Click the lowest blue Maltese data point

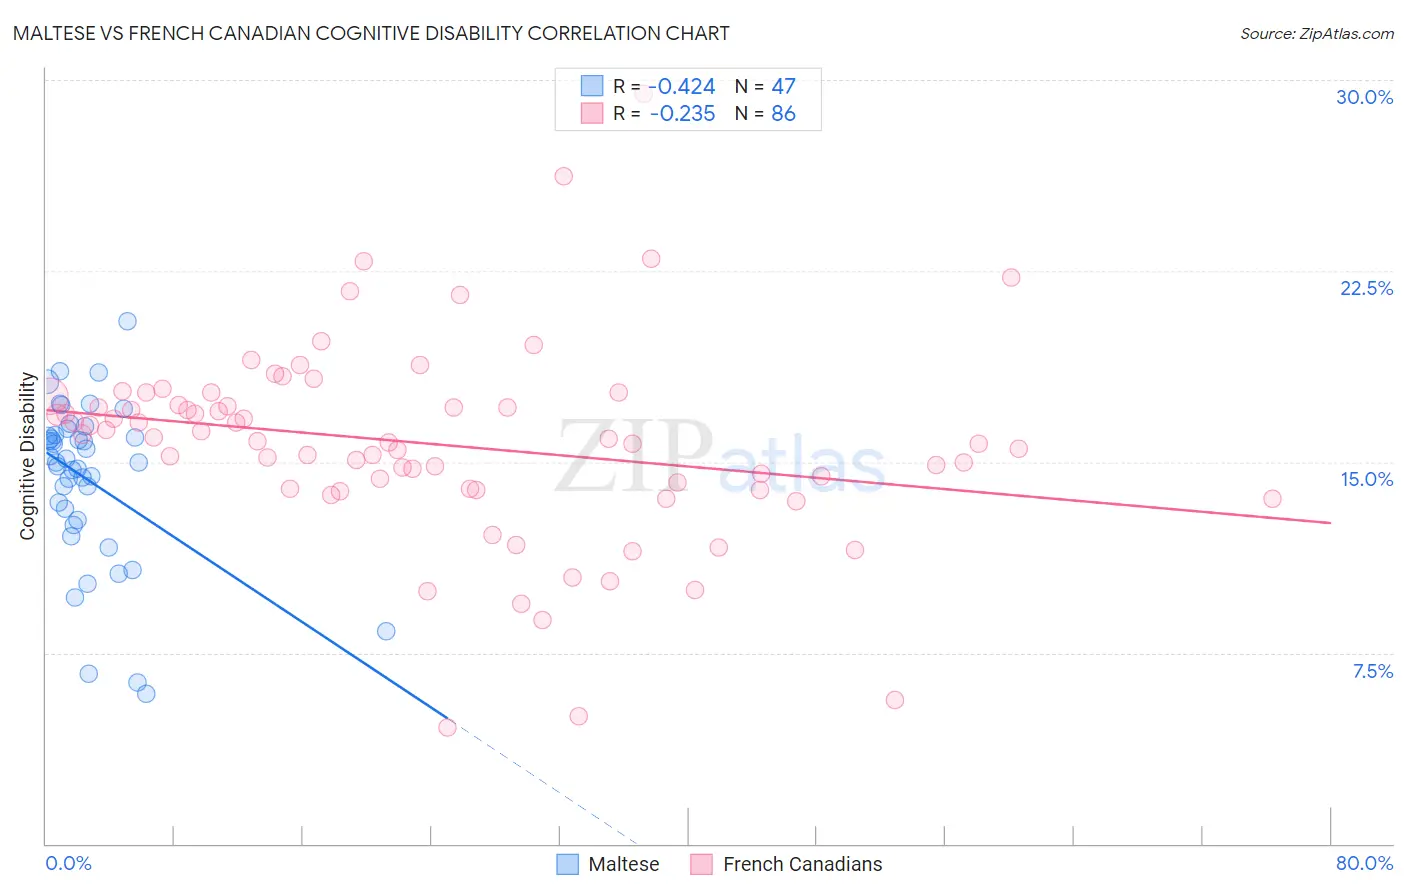coord(146,693)
